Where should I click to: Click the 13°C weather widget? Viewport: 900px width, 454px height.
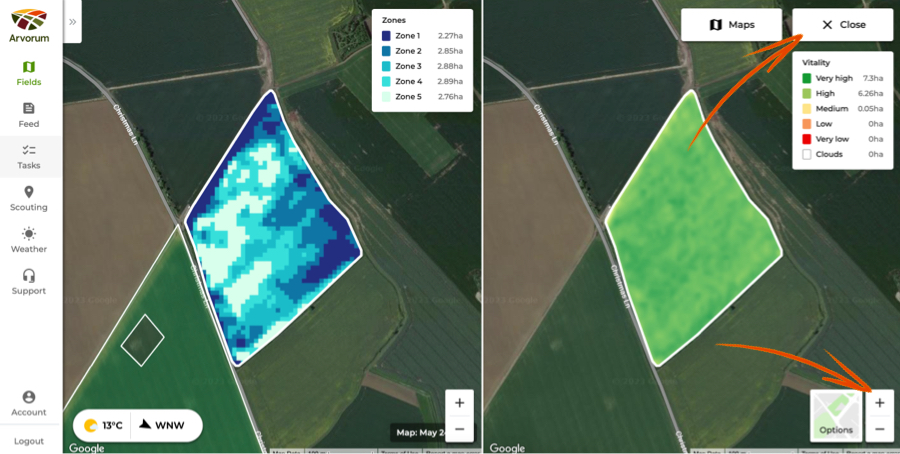pos(104,425)
